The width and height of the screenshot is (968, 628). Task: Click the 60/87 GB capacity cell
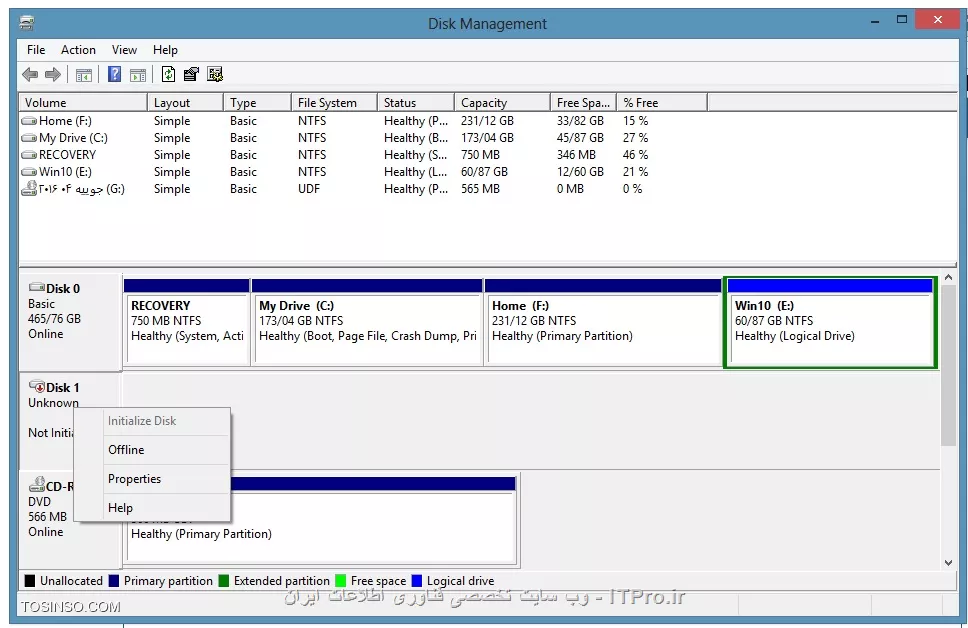tap(484, 172)
